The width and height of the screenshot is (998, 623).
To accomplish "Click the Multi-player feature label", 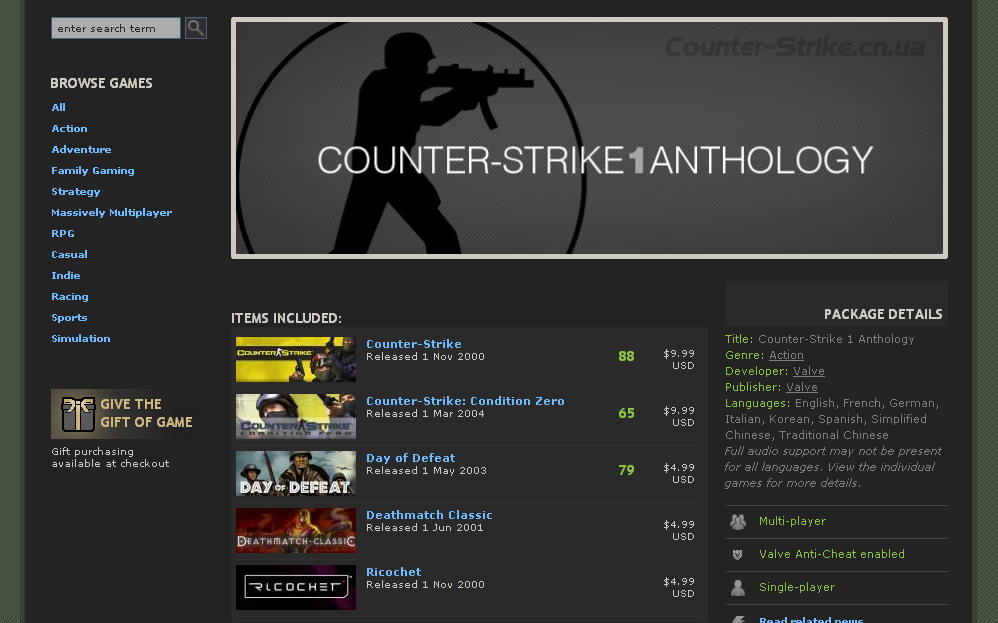I will pos(792,521).
